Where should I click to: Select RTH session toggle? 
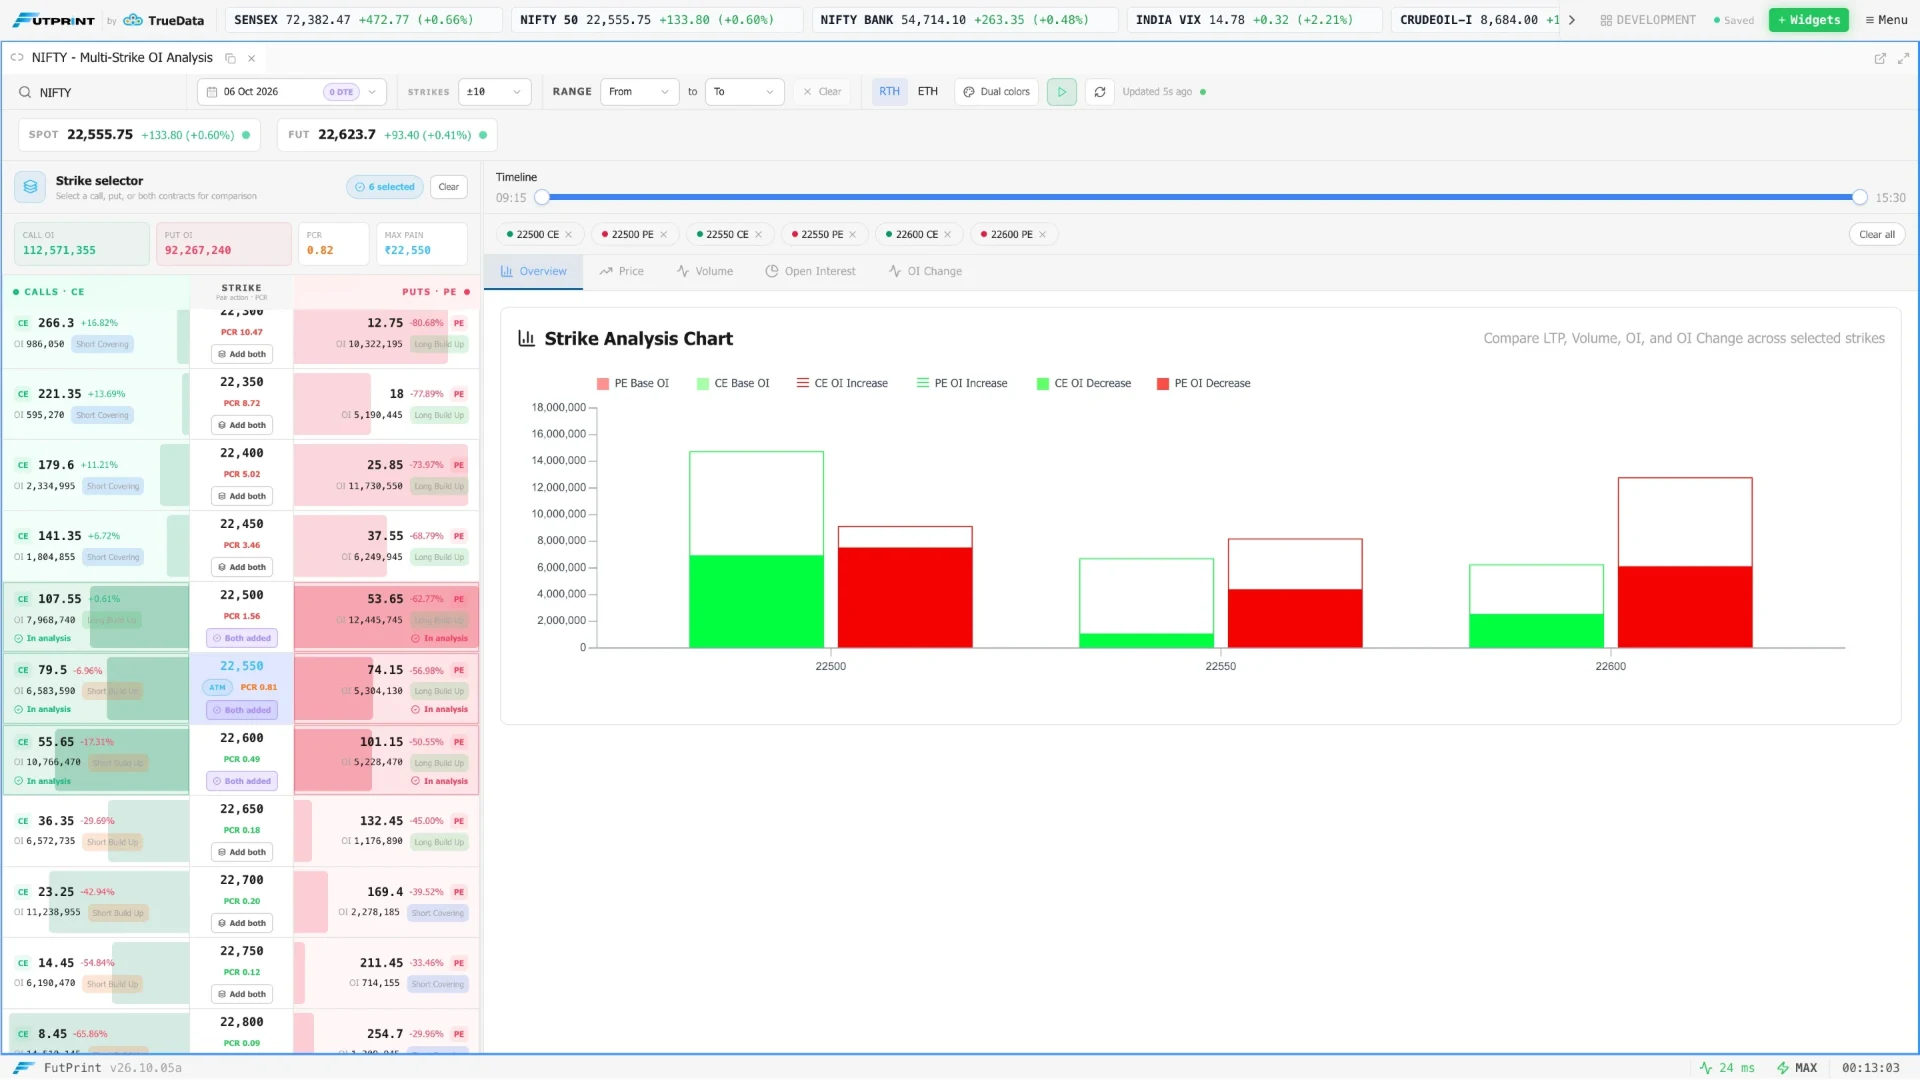(889, 92)
